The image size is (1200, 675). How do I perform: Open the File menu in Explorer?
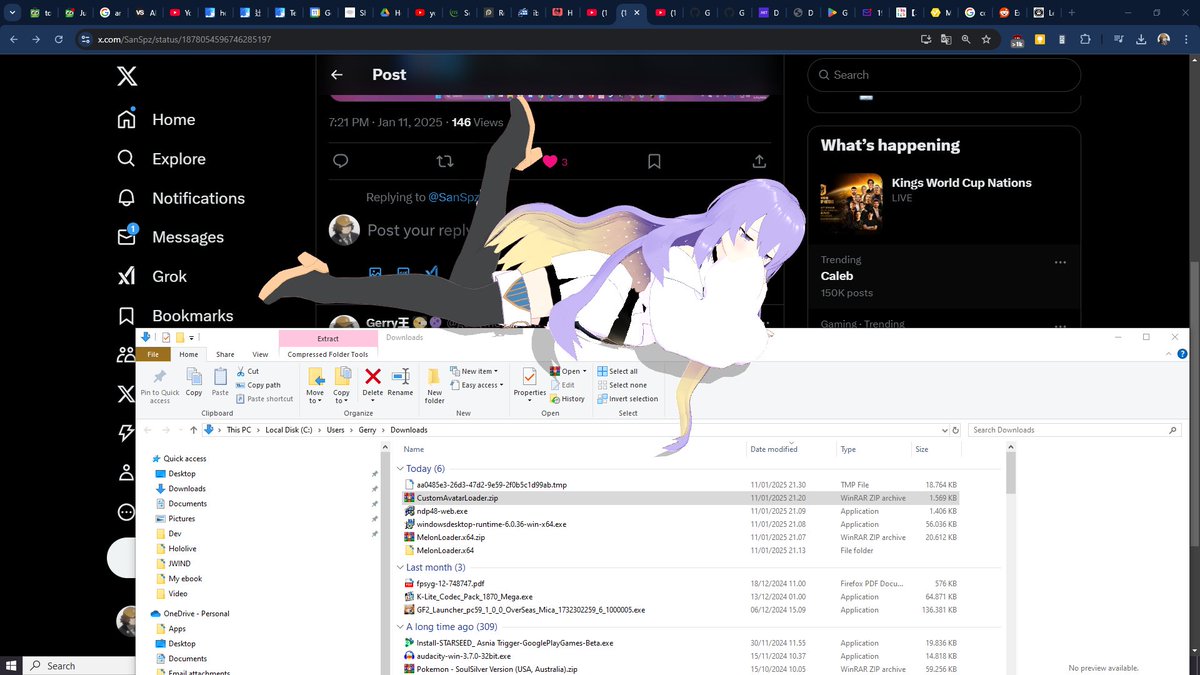tap(153, 354)
